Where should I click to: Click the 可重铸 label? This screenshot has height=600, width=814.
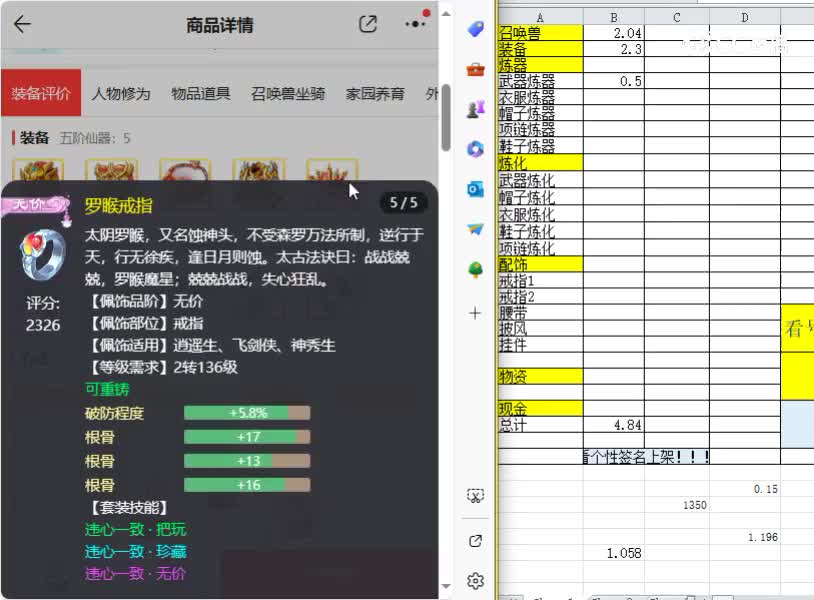coord(107,389)
